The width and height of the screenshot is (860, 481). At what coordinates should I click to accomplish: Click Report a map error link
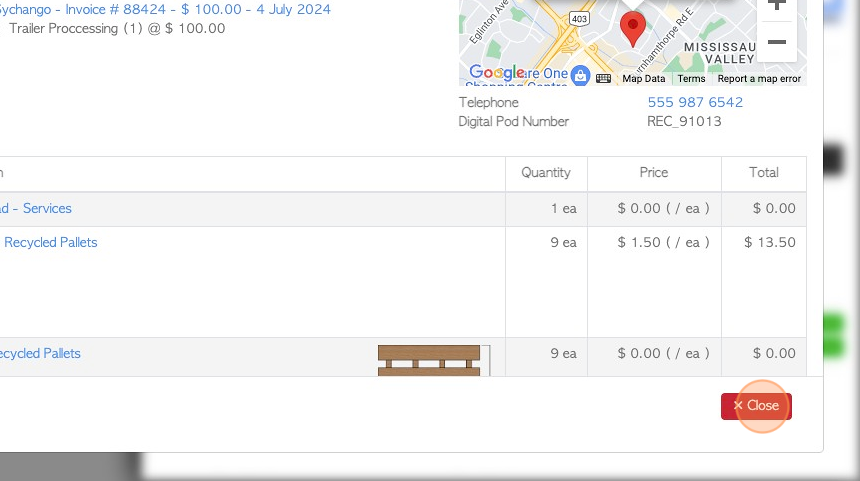(759, 78)
